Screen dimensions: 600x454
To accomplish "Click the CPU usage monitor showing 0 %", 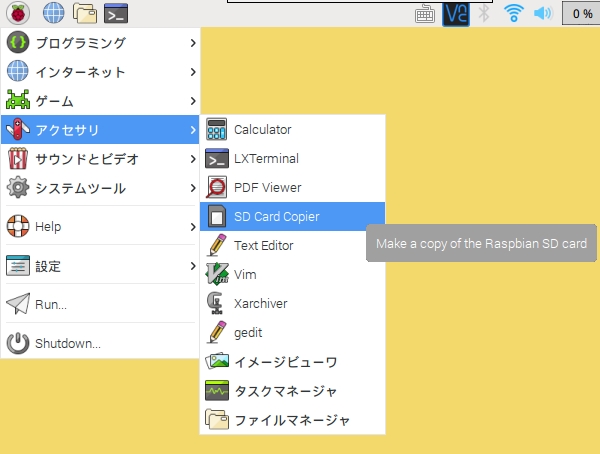I will click(x=581, y=13).
